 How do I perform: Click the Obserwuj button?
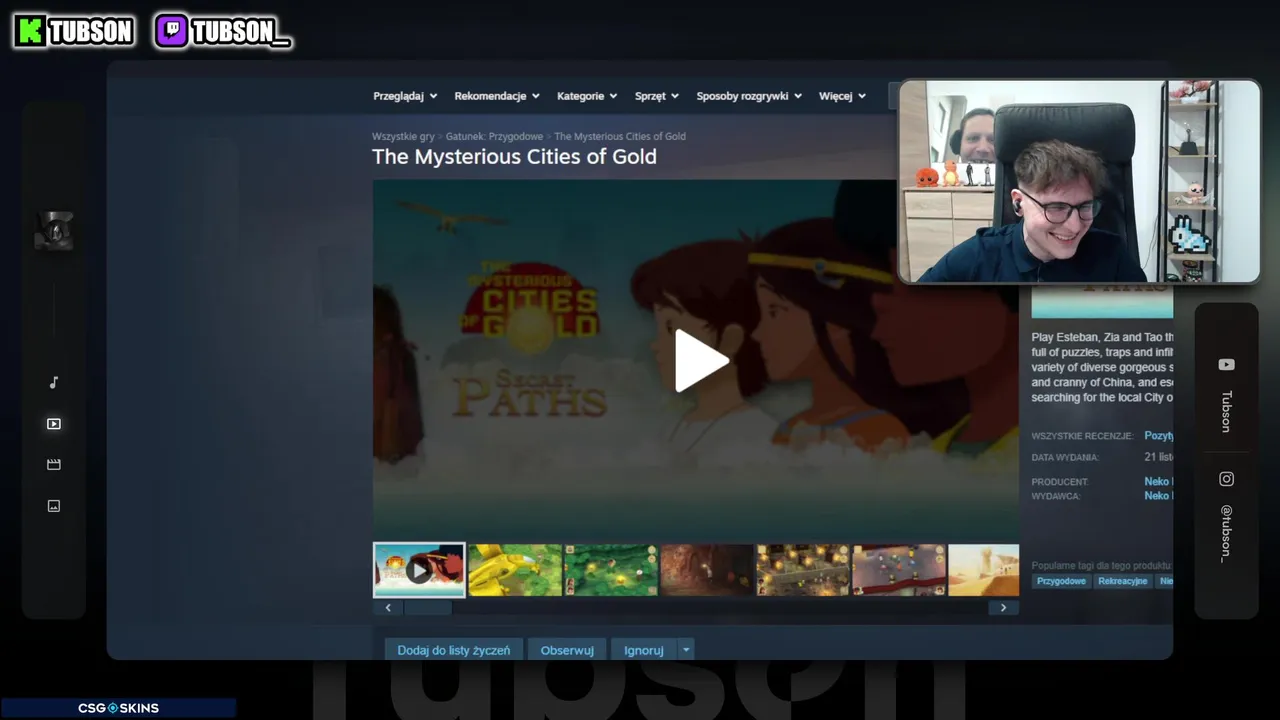[x=567, y=650]
